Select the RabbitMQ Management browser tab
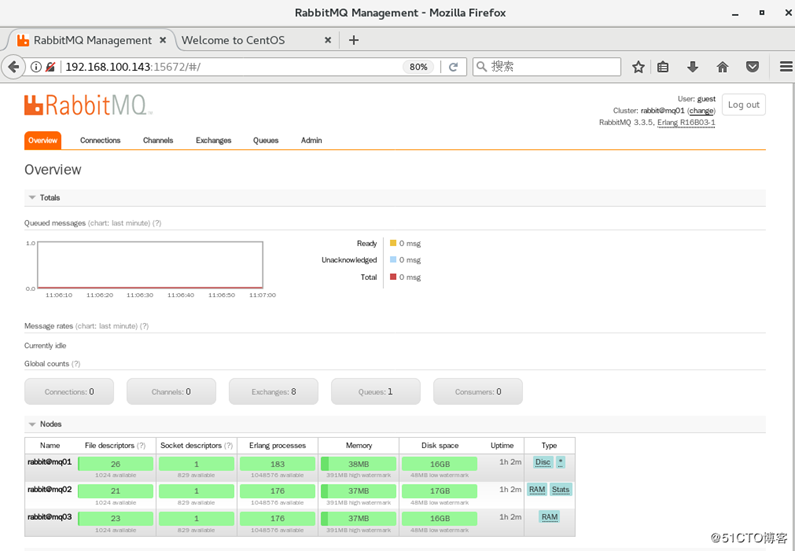The width and height of the screenshot is (795, 551). (93, 40)
